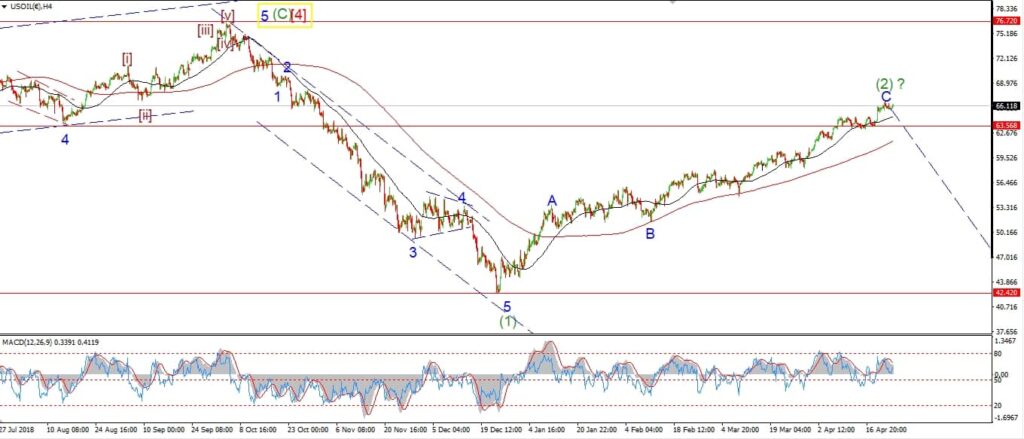Click the 16 Apr 20:00 date label
This screenshot has height=439, width=1024.
(x=886, y=430)
